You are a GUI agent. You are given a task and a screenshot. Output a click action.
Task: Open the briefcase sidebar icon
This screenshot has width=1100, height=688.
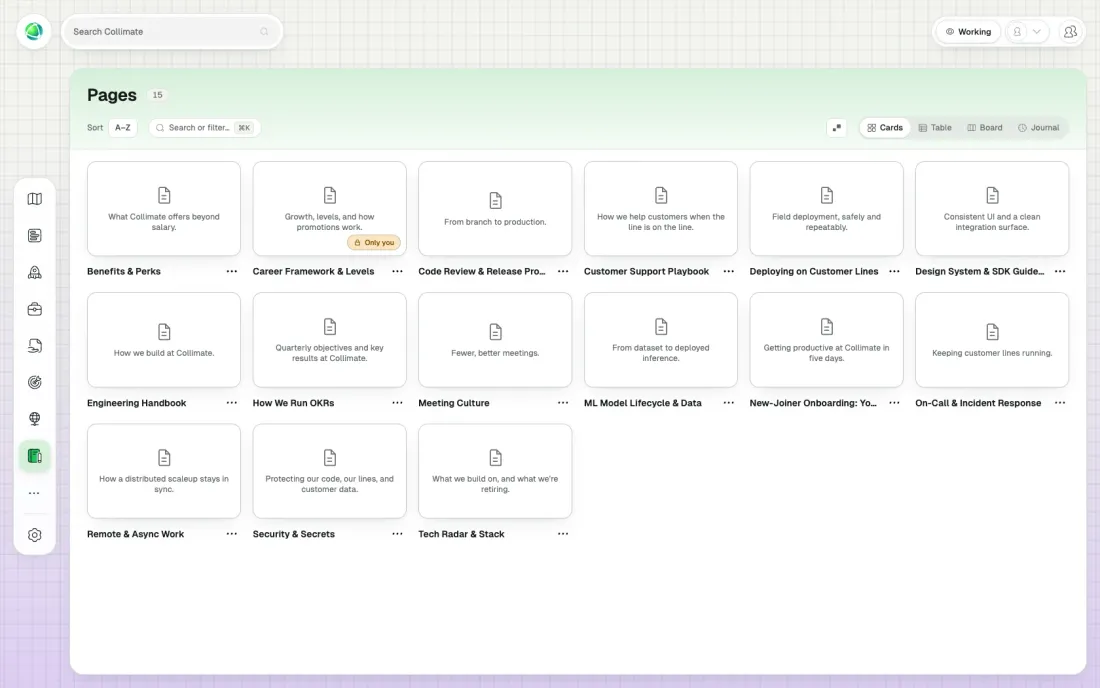[34, 309]
